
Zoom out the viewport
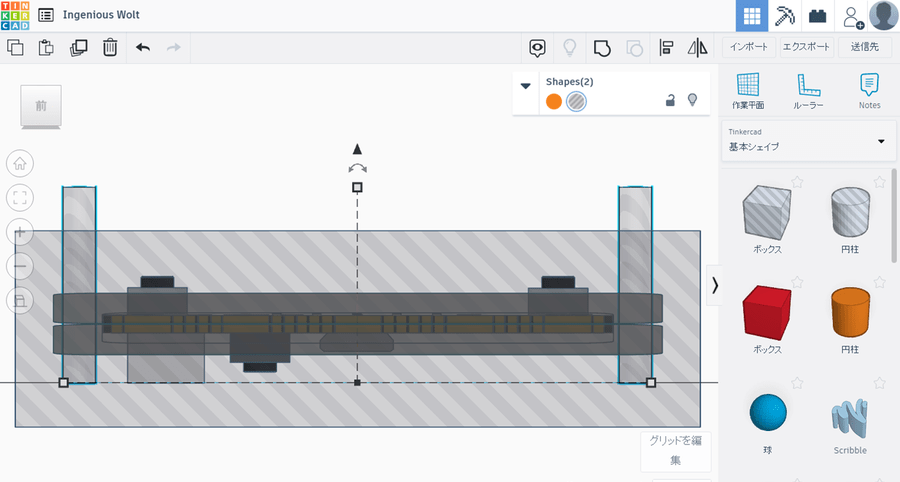pyautogui.click(x=20, y=266)
